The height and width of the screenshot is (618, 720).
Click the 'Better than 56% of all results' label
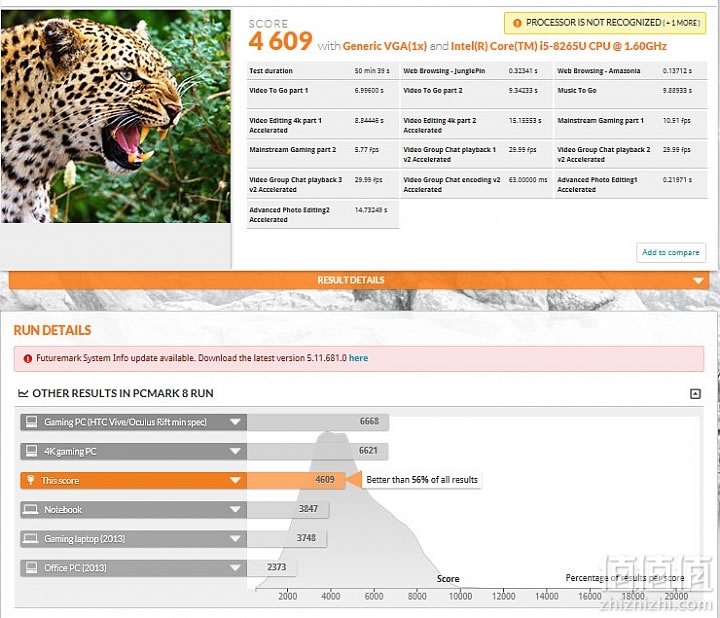(422, 480)
